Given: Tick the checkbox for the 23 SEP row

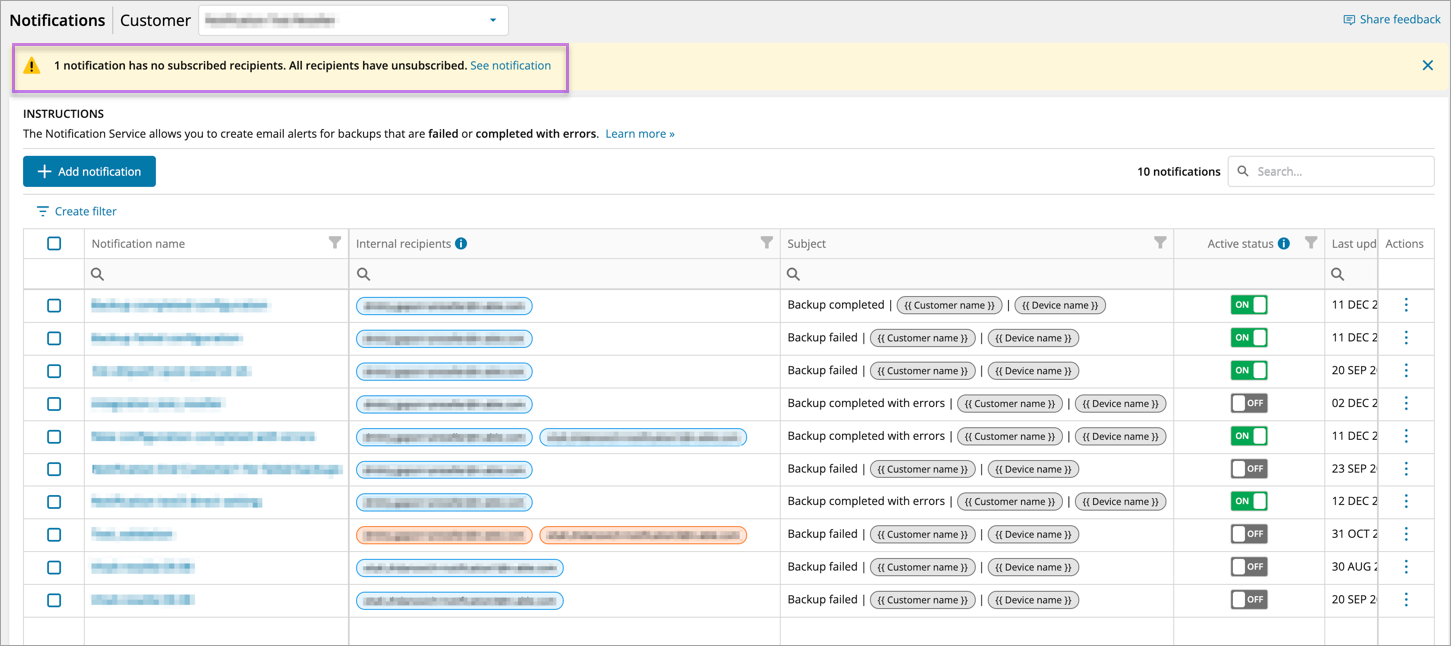Looking at the screenshot, I should (x=54, y=469).
